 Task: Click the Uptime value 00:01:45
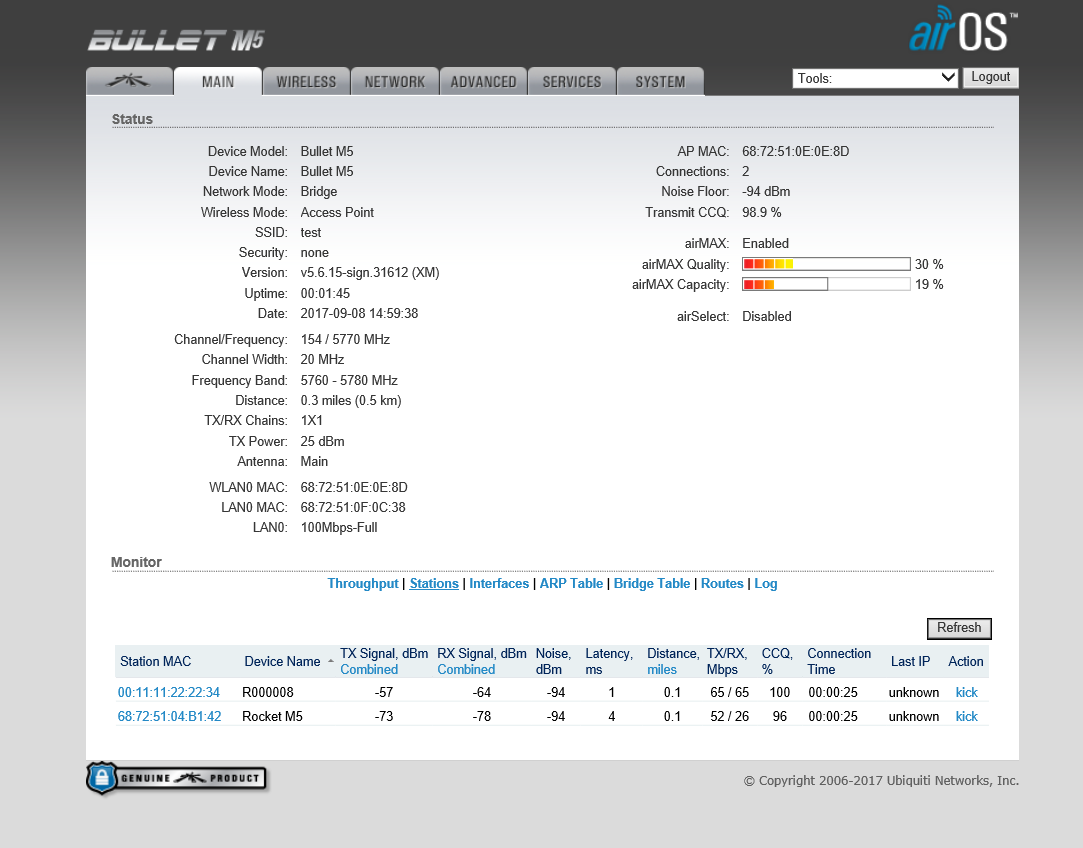325,293
